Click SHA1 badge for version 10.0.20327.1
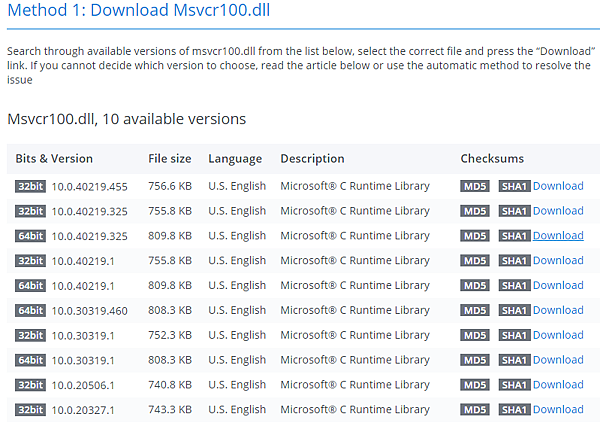This screenshot has width=600, height=423. [x=514, y=410]
